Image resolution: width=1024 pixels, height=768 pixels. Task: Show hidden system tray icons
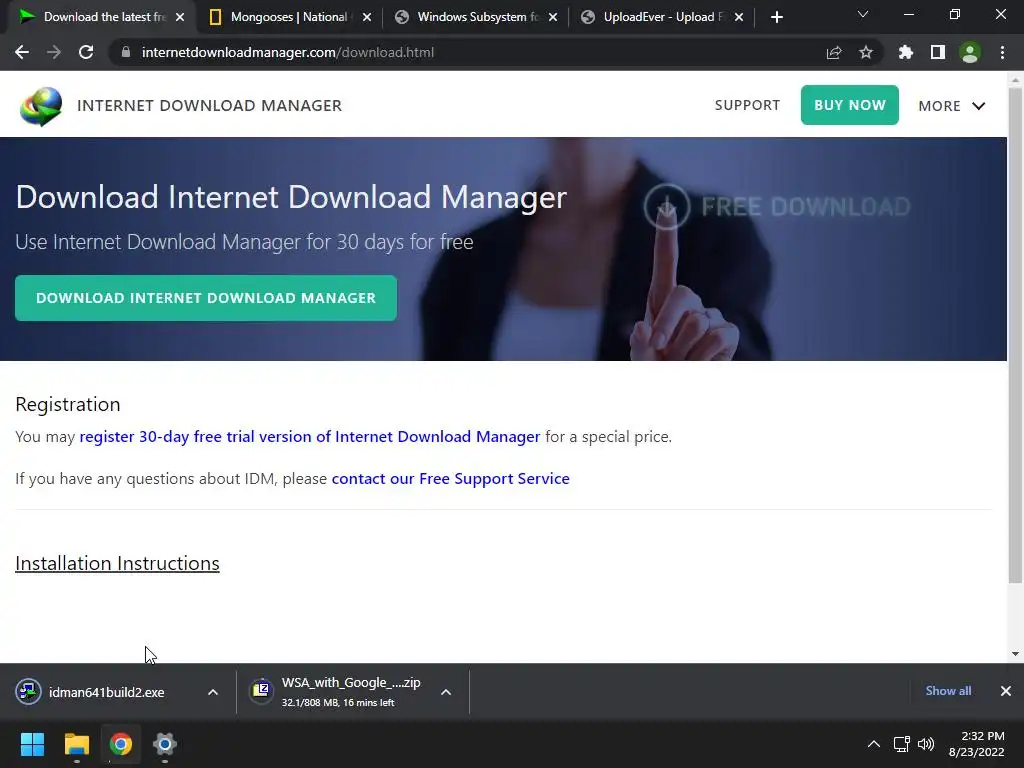(x=873, y=744)
